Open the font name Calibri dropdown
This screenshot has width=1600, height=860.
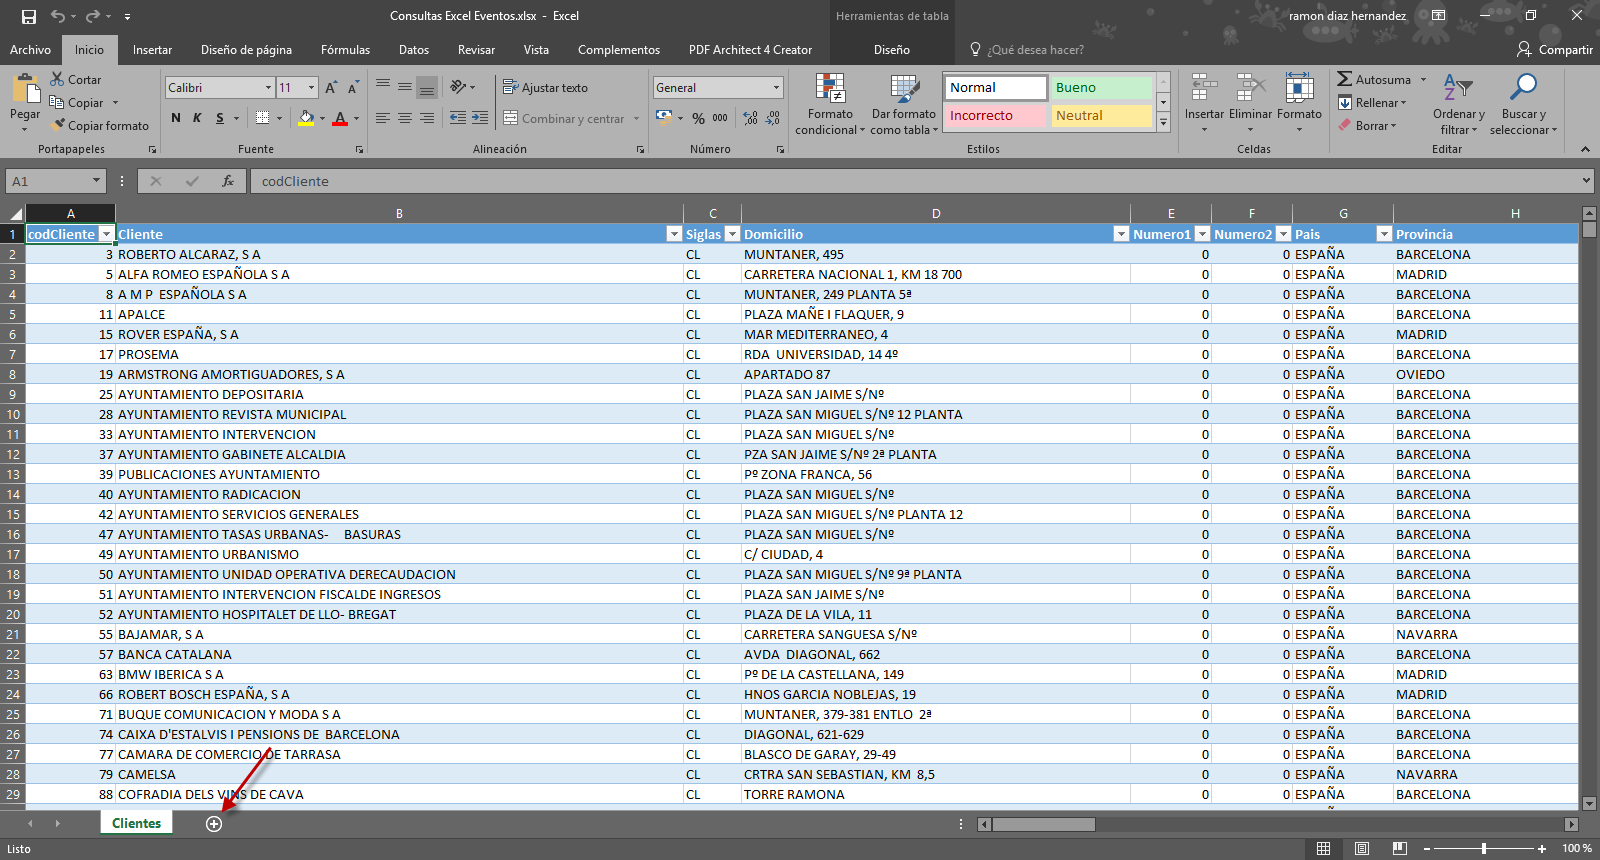click(268, 88)
